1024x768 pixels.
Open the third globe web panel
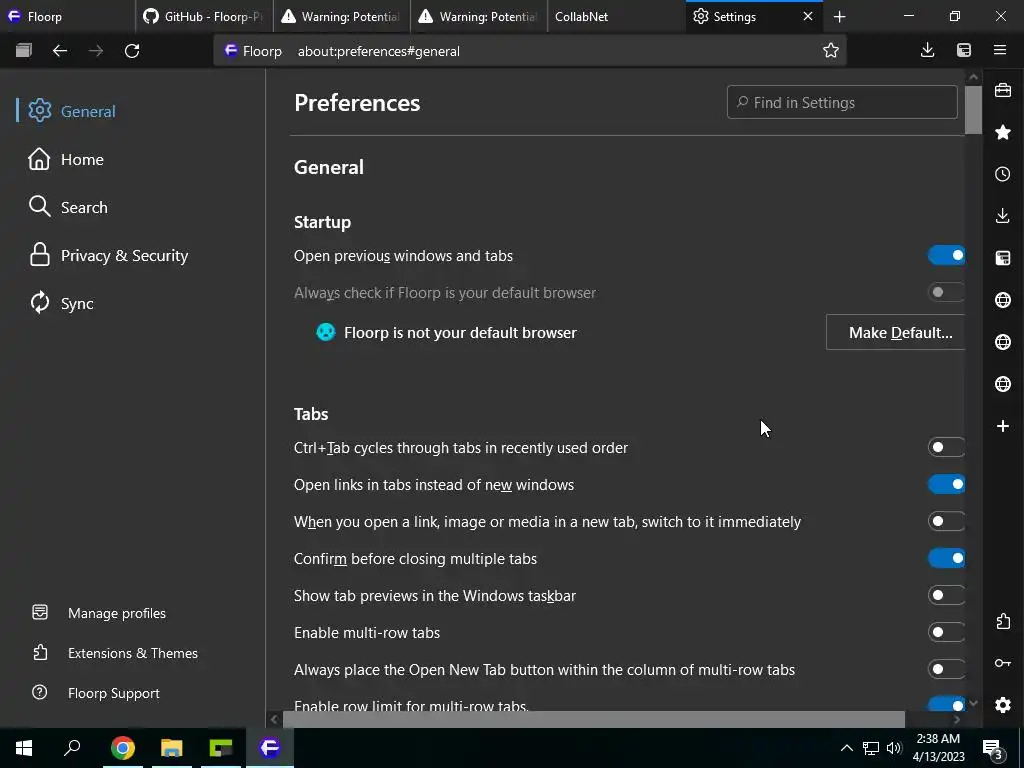pyautogui.click(x=1003, y=383)
